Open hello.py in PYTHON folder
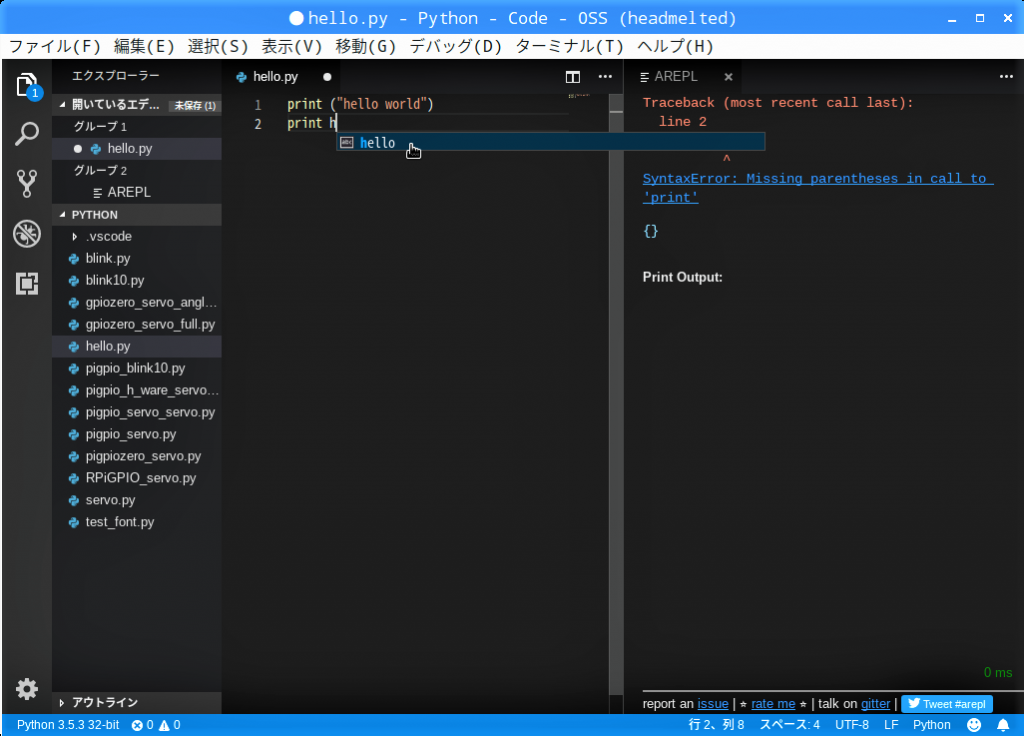This screenshot has width=1024, height=736. [137, 347]
